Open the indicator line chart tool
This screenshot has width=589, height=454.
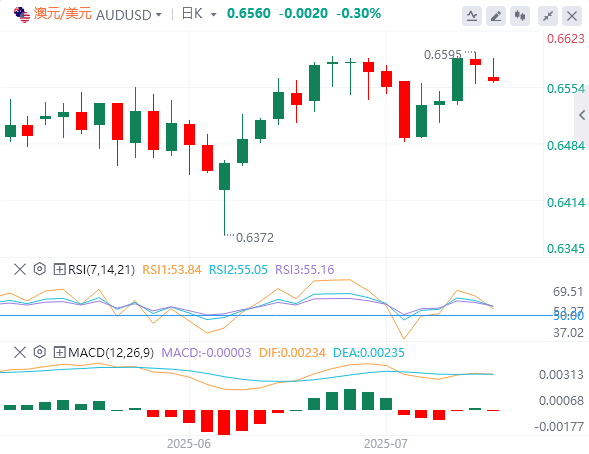[x=472, y=16]
